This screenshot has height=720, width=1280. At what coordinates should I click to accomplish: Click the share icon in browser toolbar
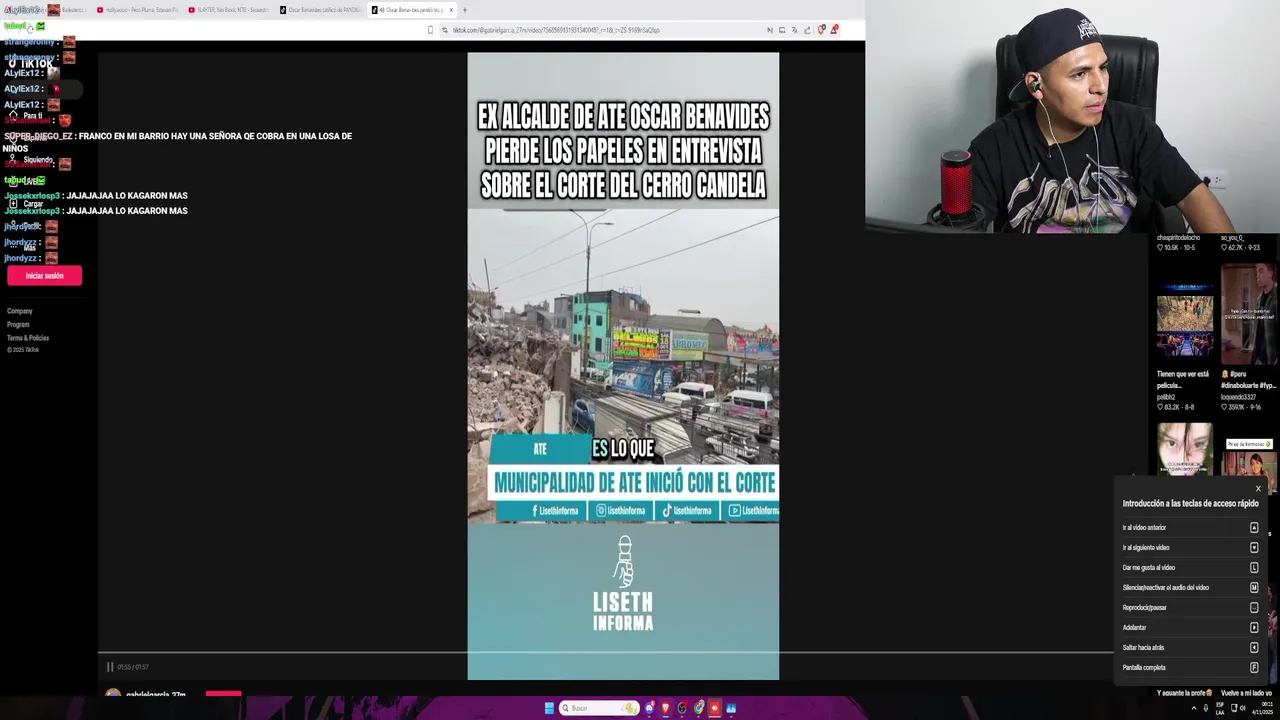(807, 30)
